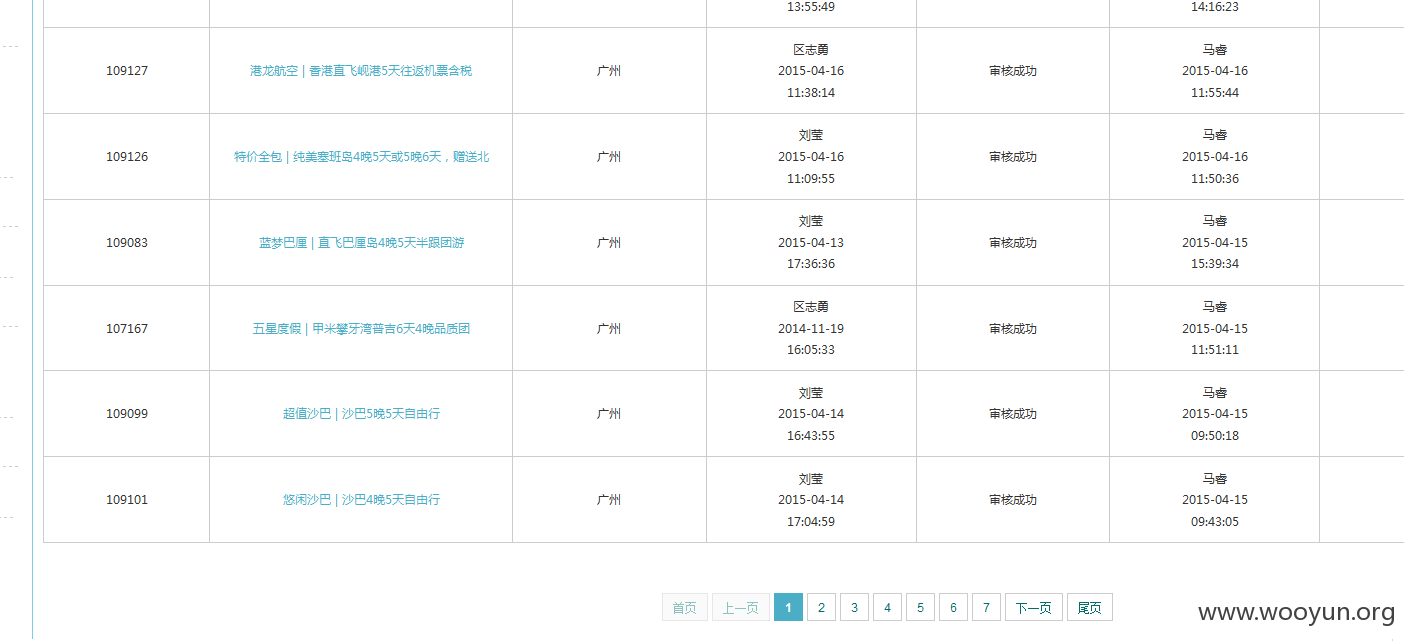
Task: Open the 超值沙巴 沙巴5晚5天自由行 link
Action: tap(361, 414)
